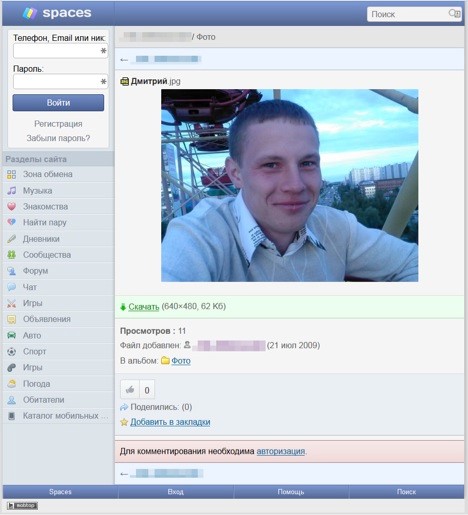Screen dimensions: 468x515
Task: Click the Войти login button
Action: coord(58,103)
